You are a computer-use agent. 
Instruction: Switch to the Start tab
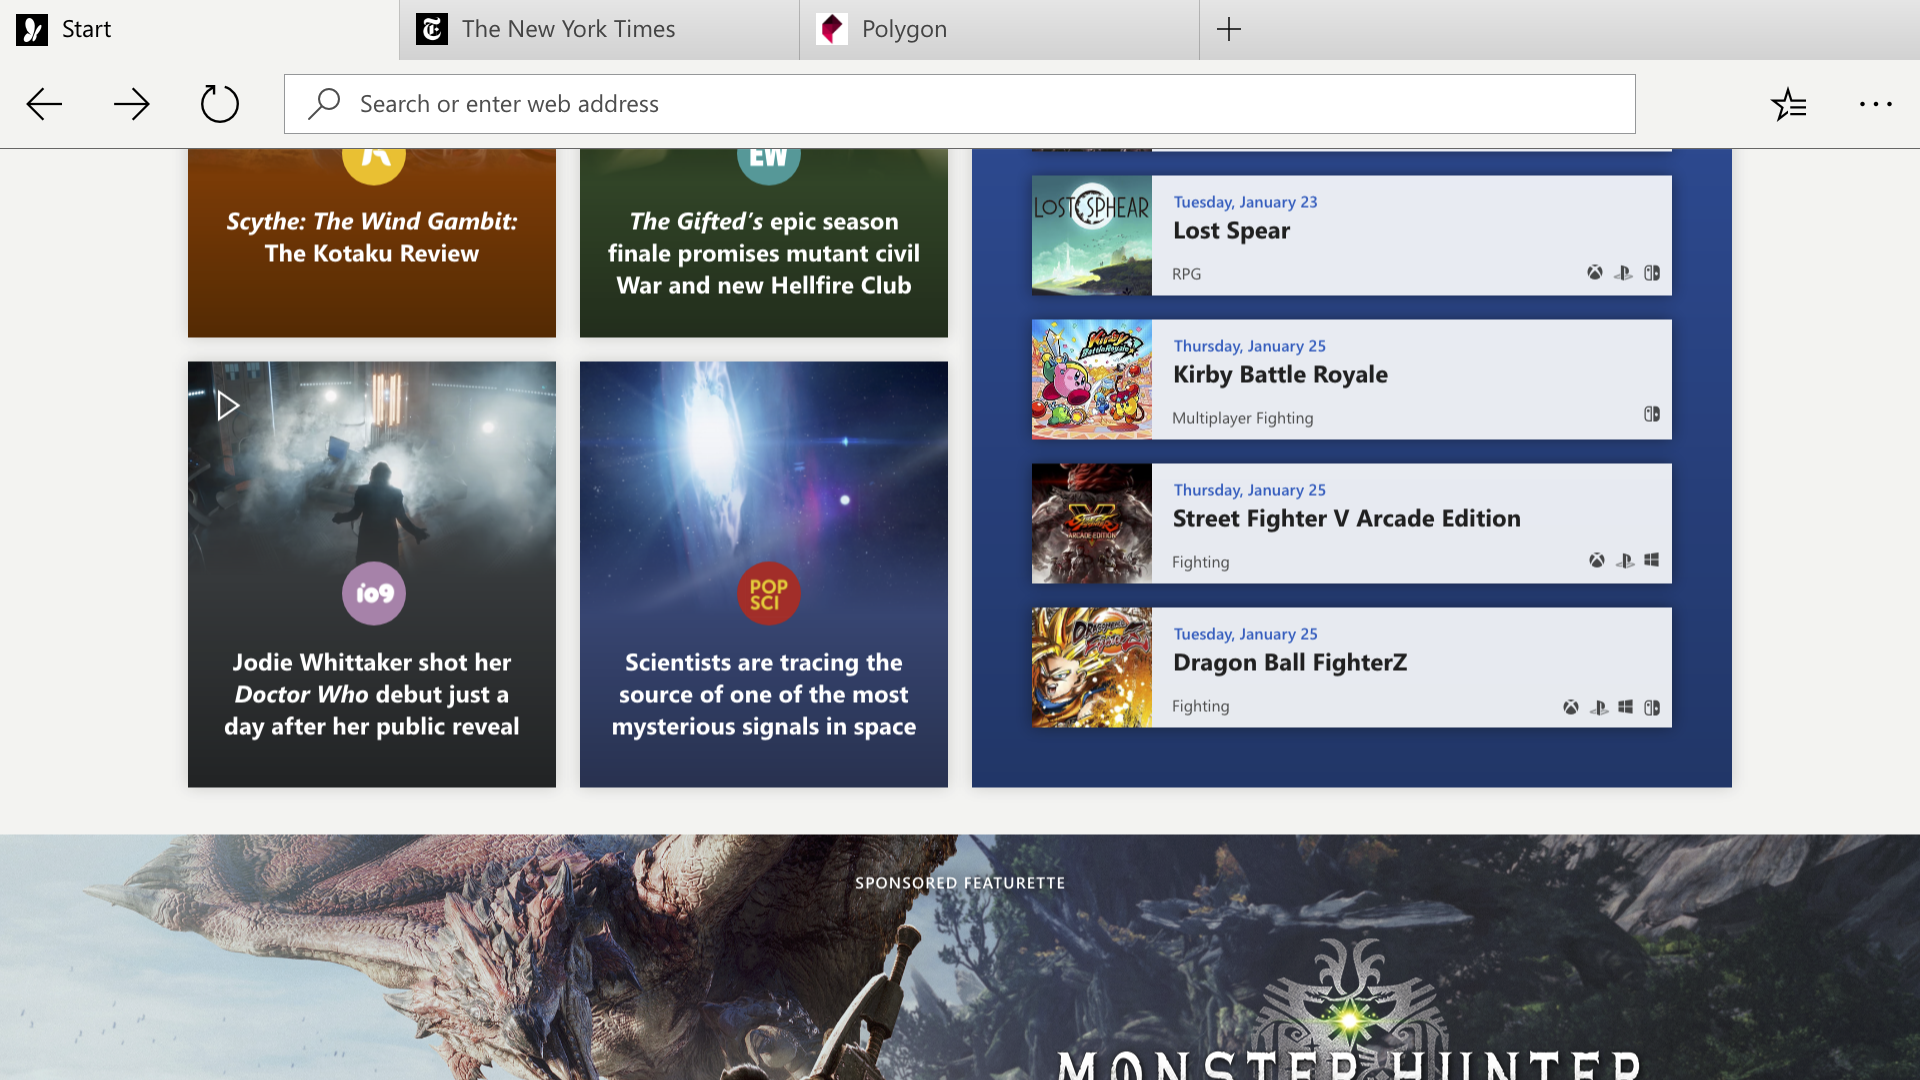200,29
